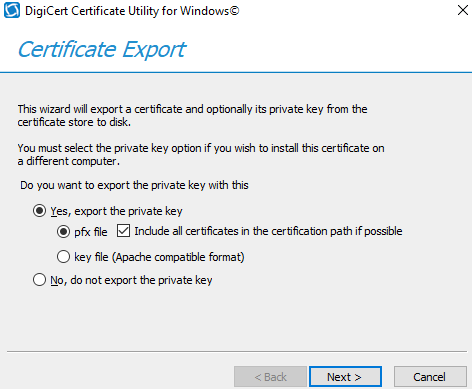Cancel the certificate export wizard
Viewport: 472px width, 389px height.
(430, 377)
